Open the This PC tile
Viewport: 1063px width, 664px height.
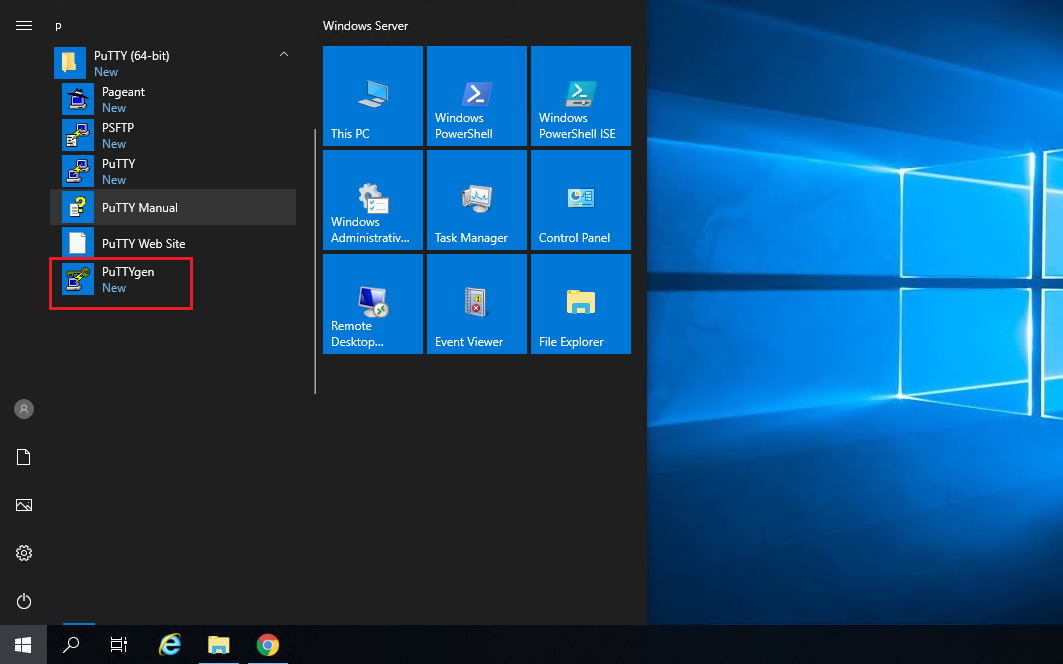tap(373, 96)
